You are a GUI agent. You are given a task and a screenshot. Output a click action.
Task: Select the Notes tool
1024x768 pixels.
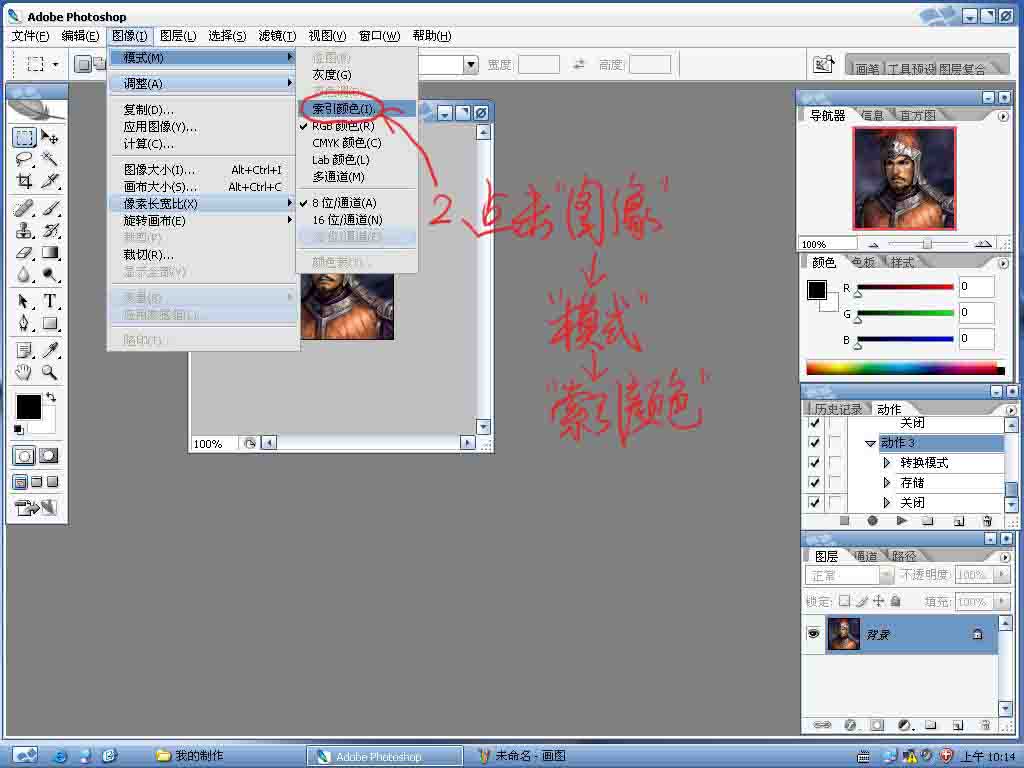24,351
